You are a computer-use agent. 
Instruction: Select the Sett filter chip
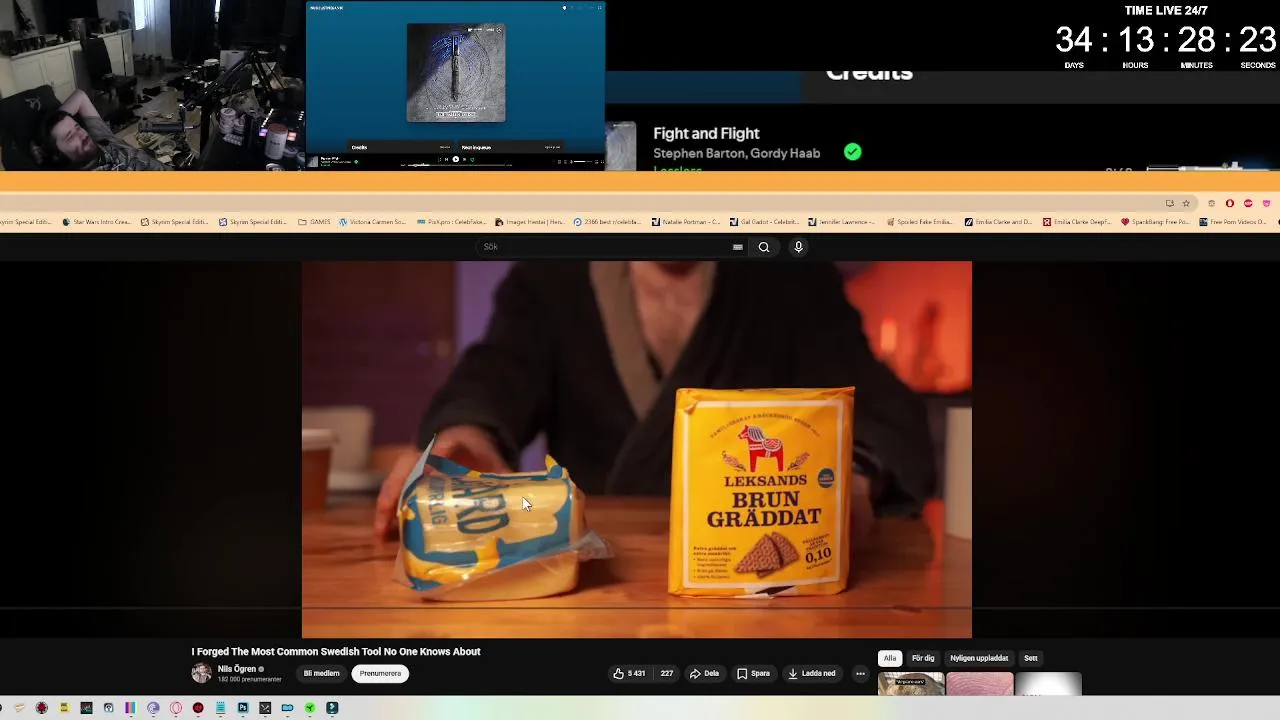pyautogui.click(x=1031, y=658)
